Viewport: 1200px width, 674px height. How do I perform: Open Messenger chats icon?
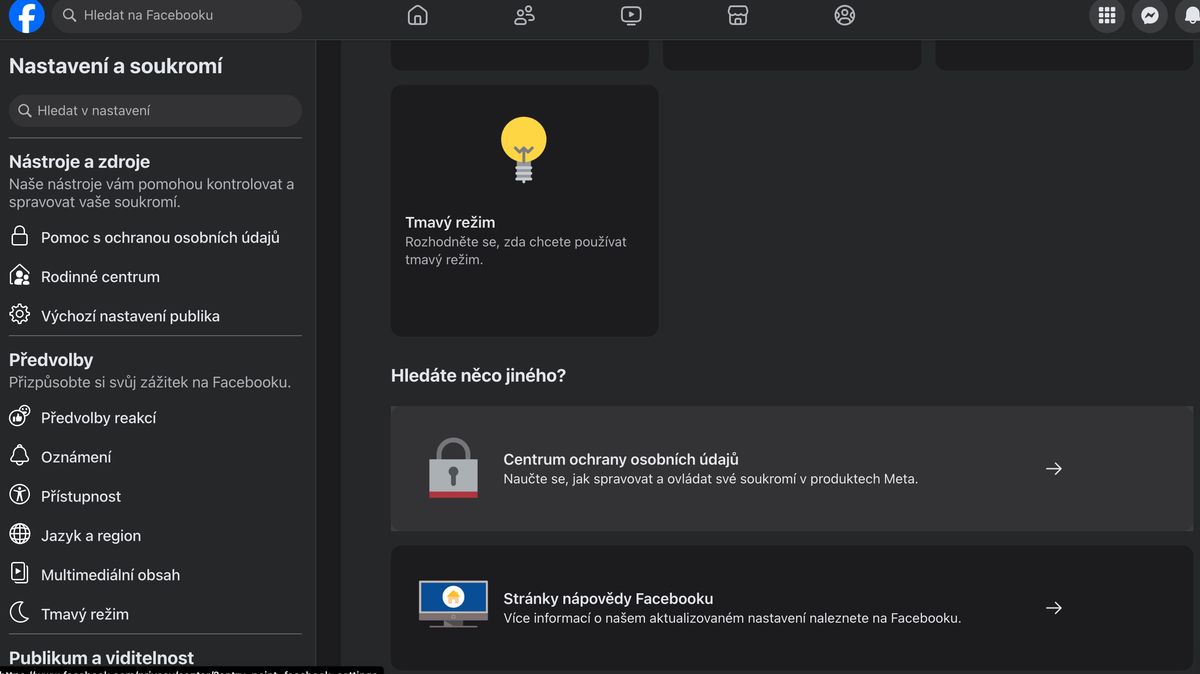tap(1150, 16)
